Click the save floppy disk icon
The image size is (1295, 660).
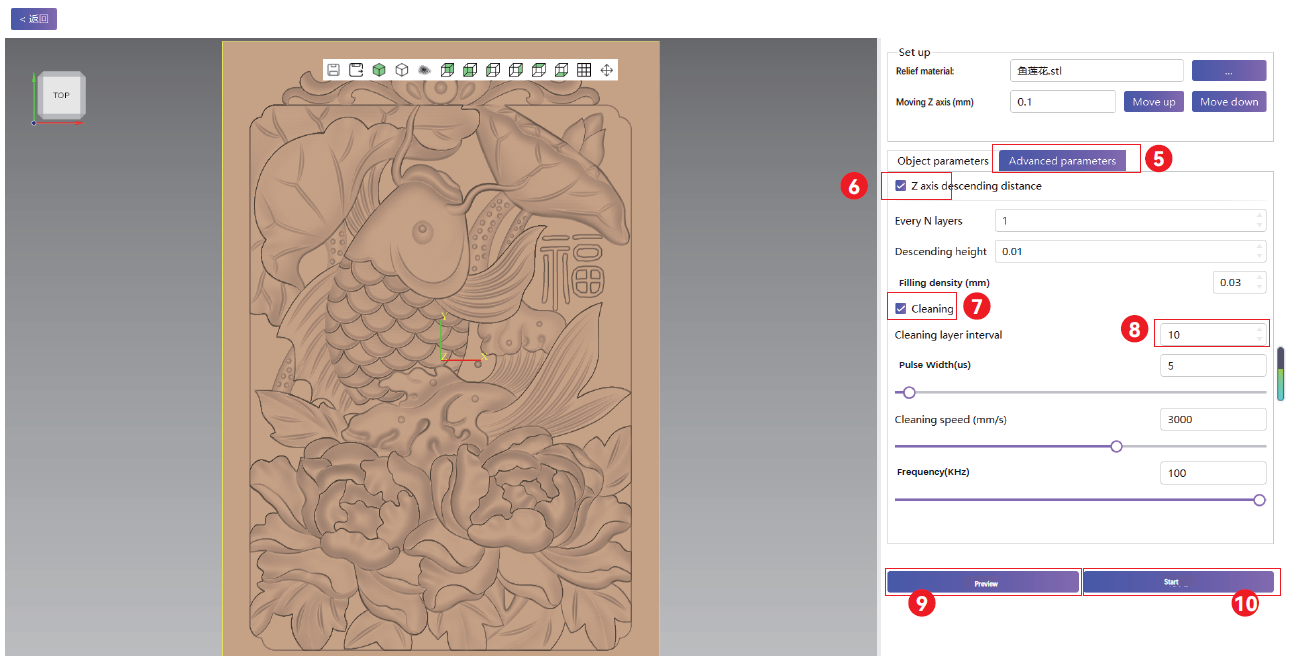[334, 70]
